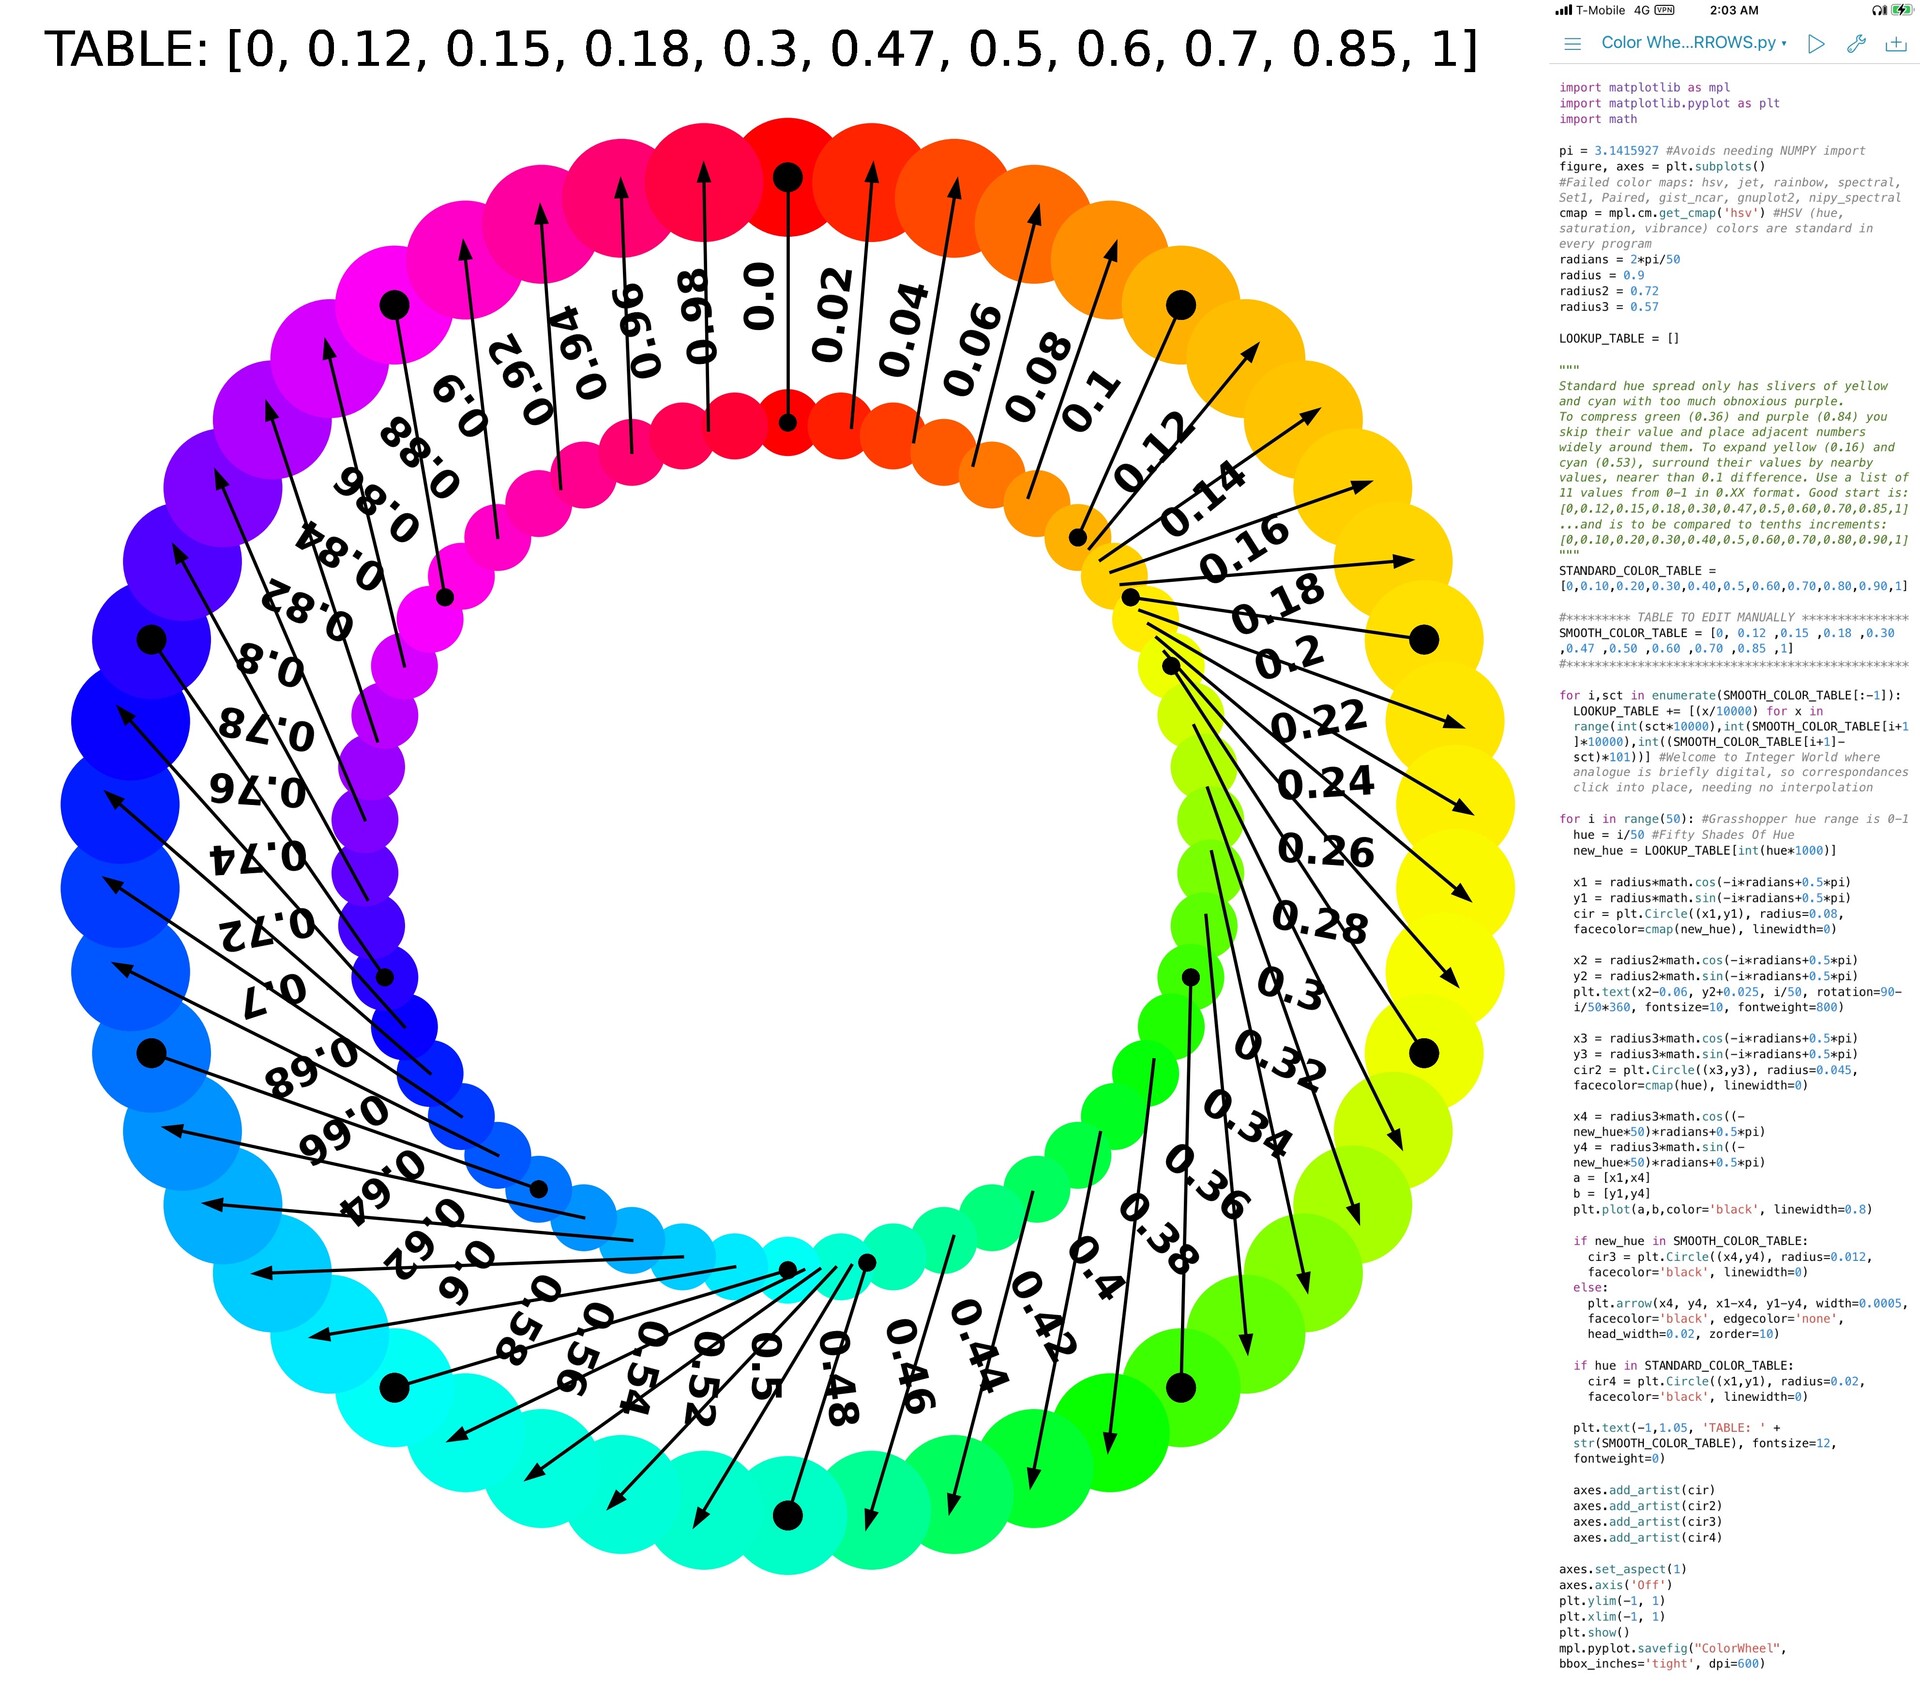Screen dimensions: 1920x1682
Task: Tap the 2:03 AM clock
Action: tap(1733, 10)
